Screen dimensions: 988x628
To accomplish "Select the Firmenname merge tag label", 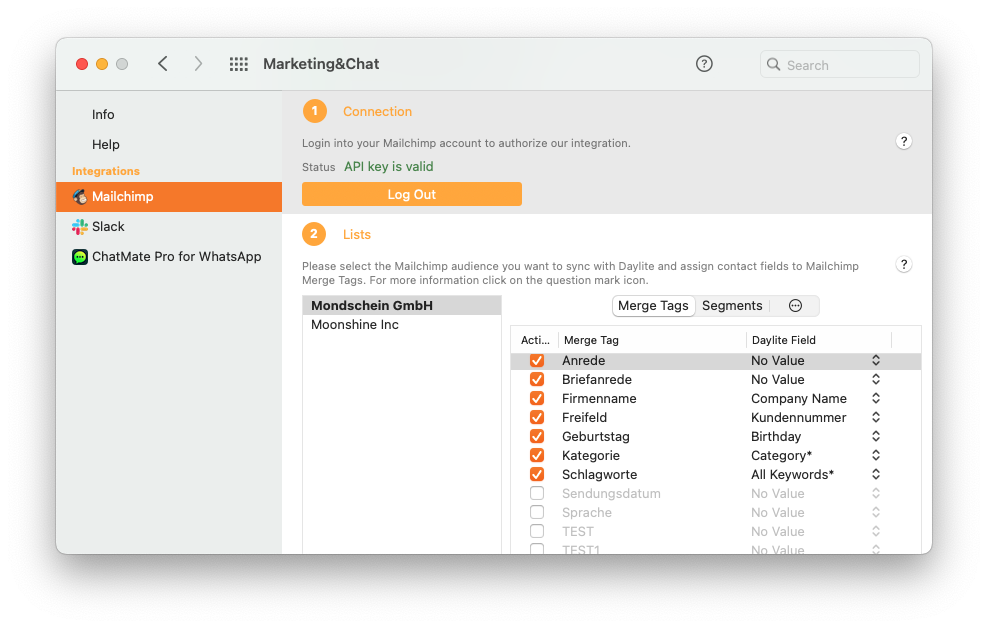I will [x=599, y=398].
